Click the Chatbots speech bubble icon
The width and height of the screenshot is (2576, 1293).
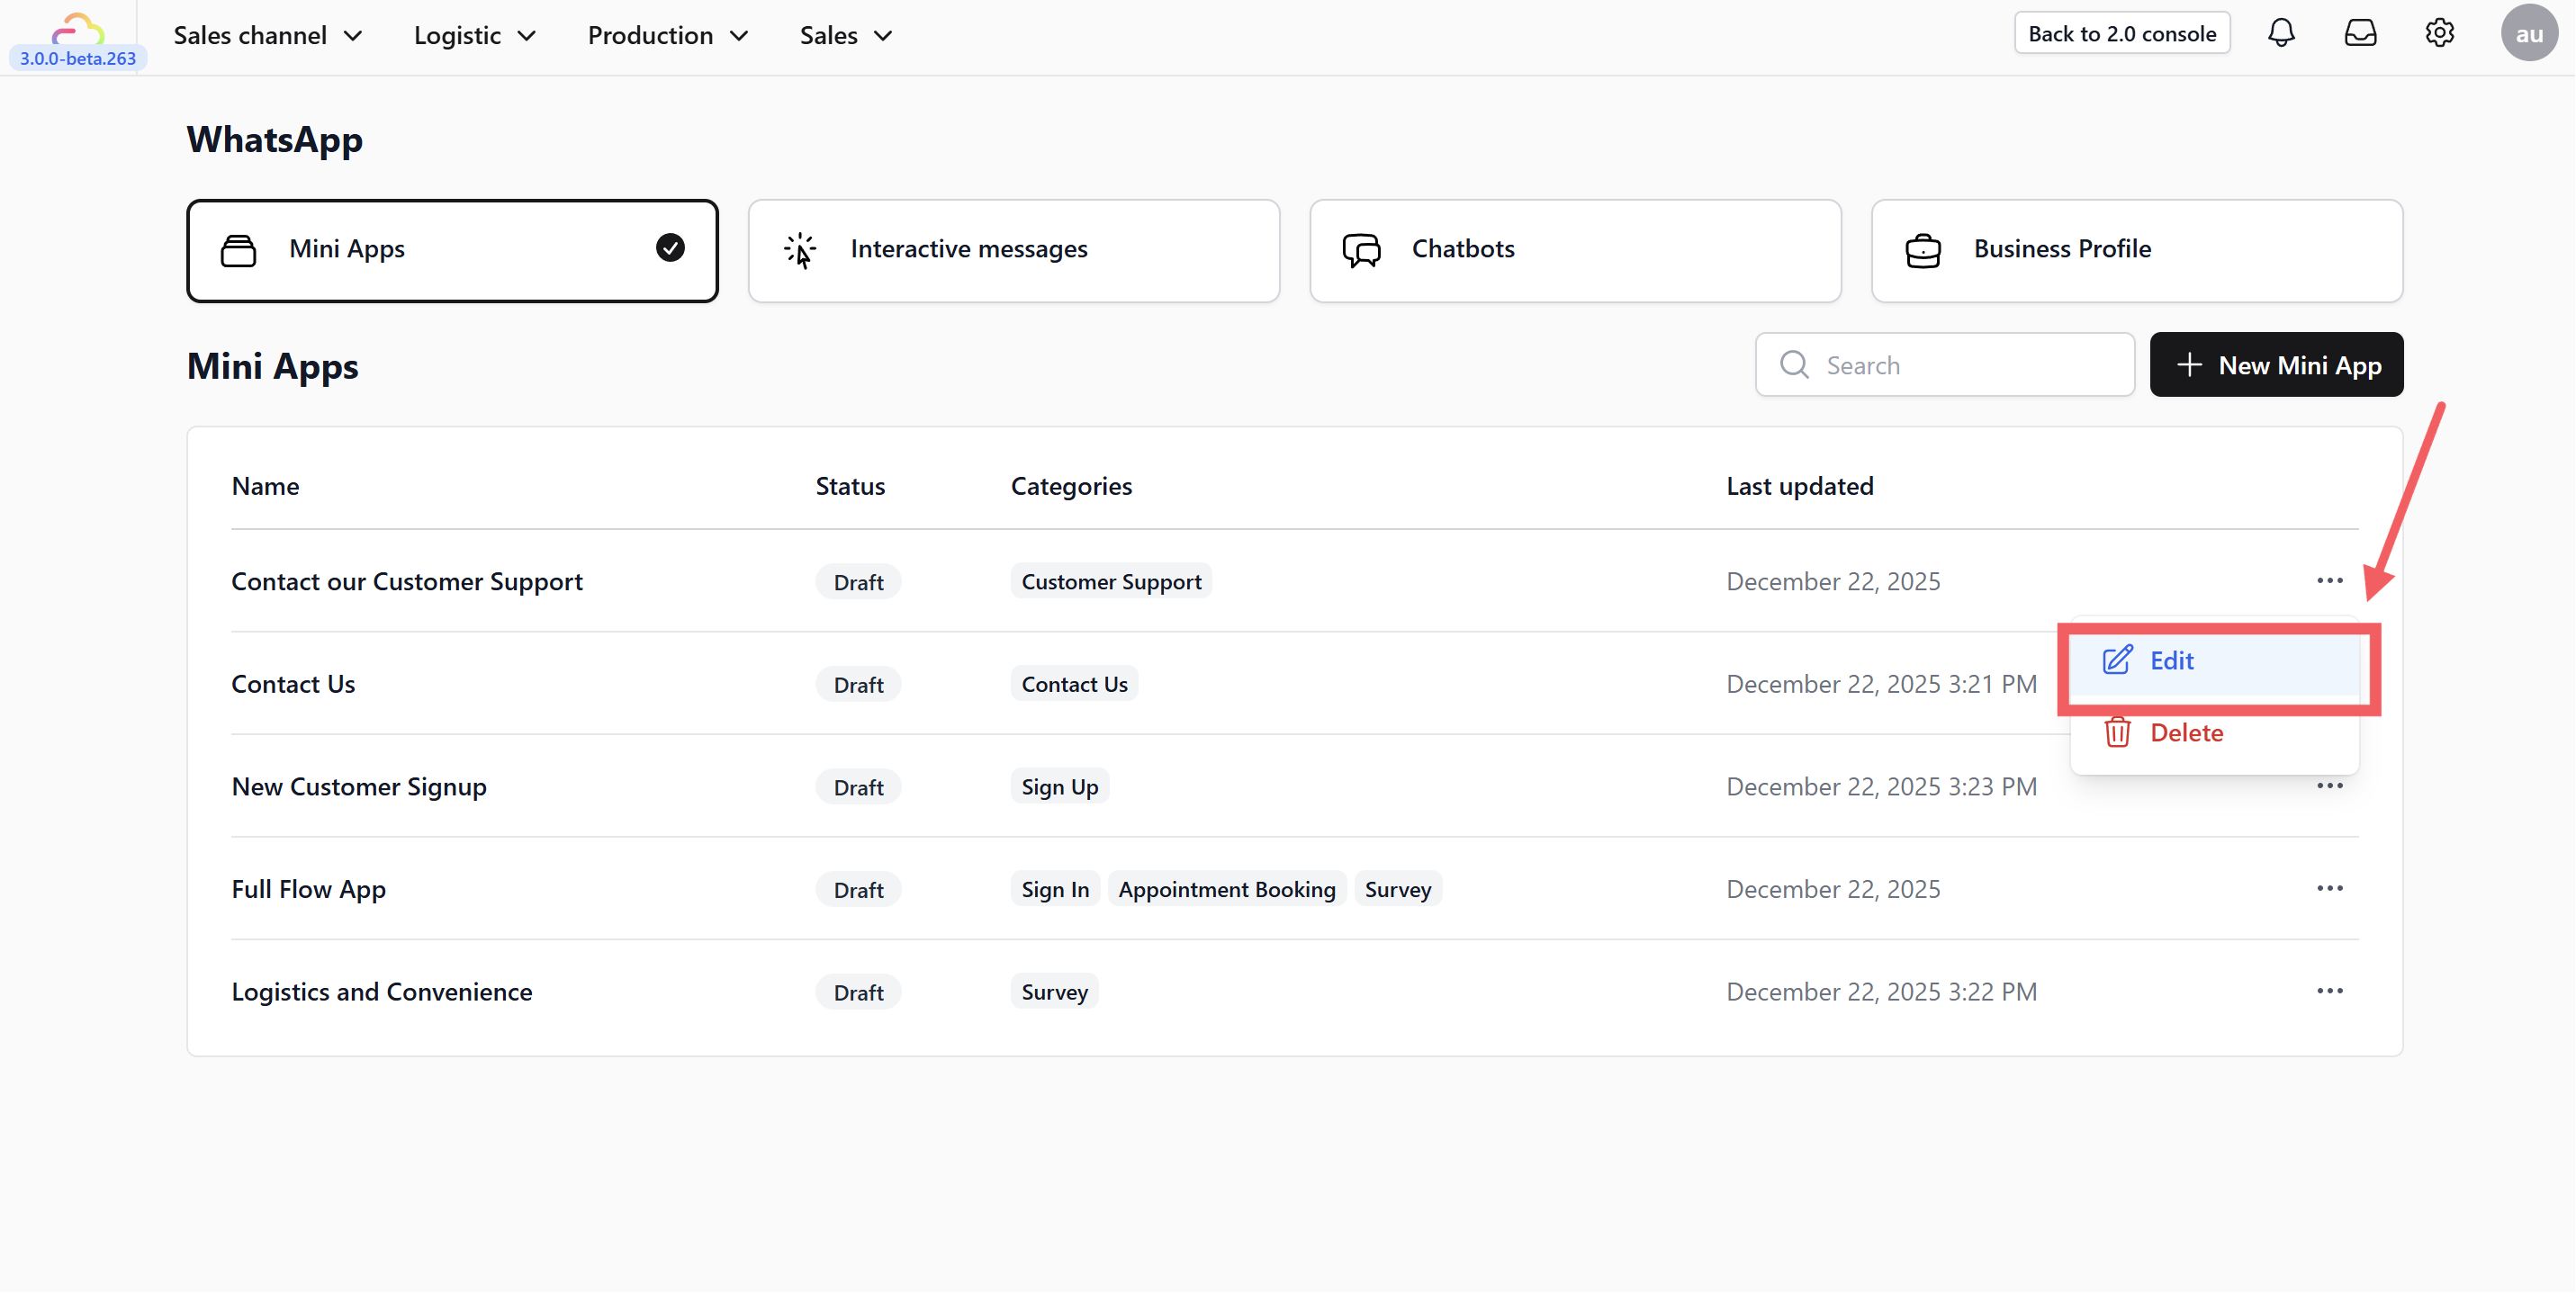[x=1361, y=250]
